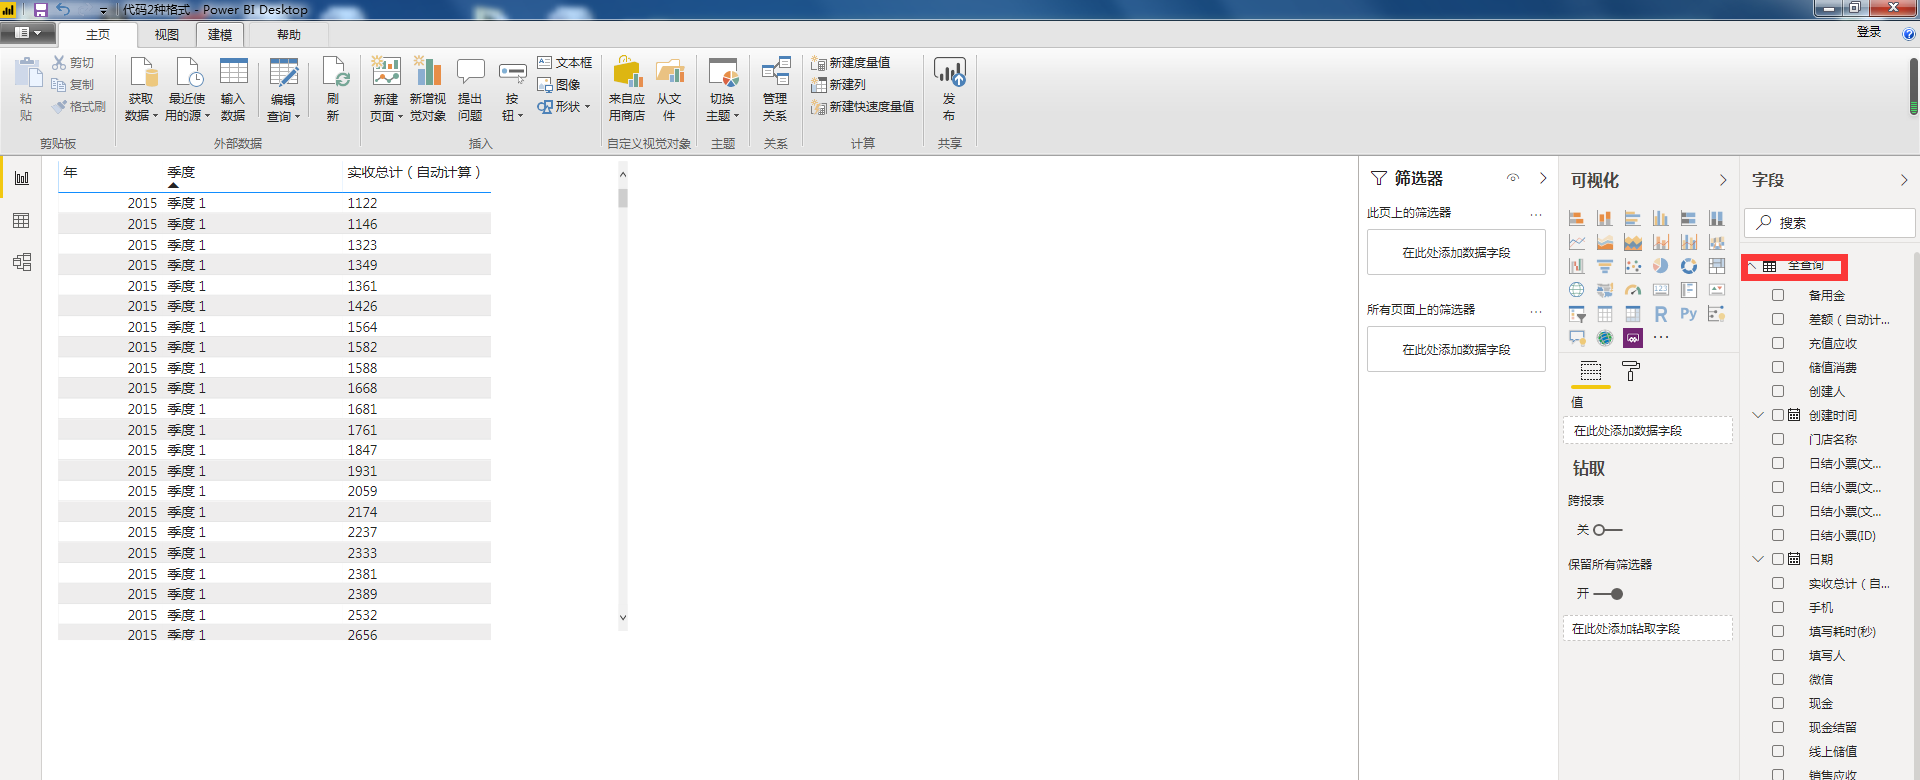
Task: Select the pie chart visual icon
Action: click(1660, 266)
